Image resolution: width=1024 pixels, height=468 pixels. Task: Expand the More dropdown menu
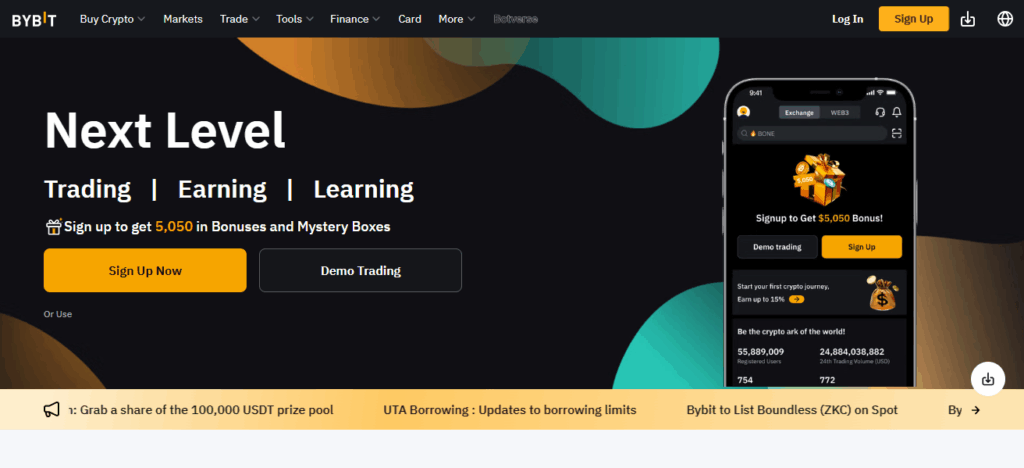(x=456, y=19)
